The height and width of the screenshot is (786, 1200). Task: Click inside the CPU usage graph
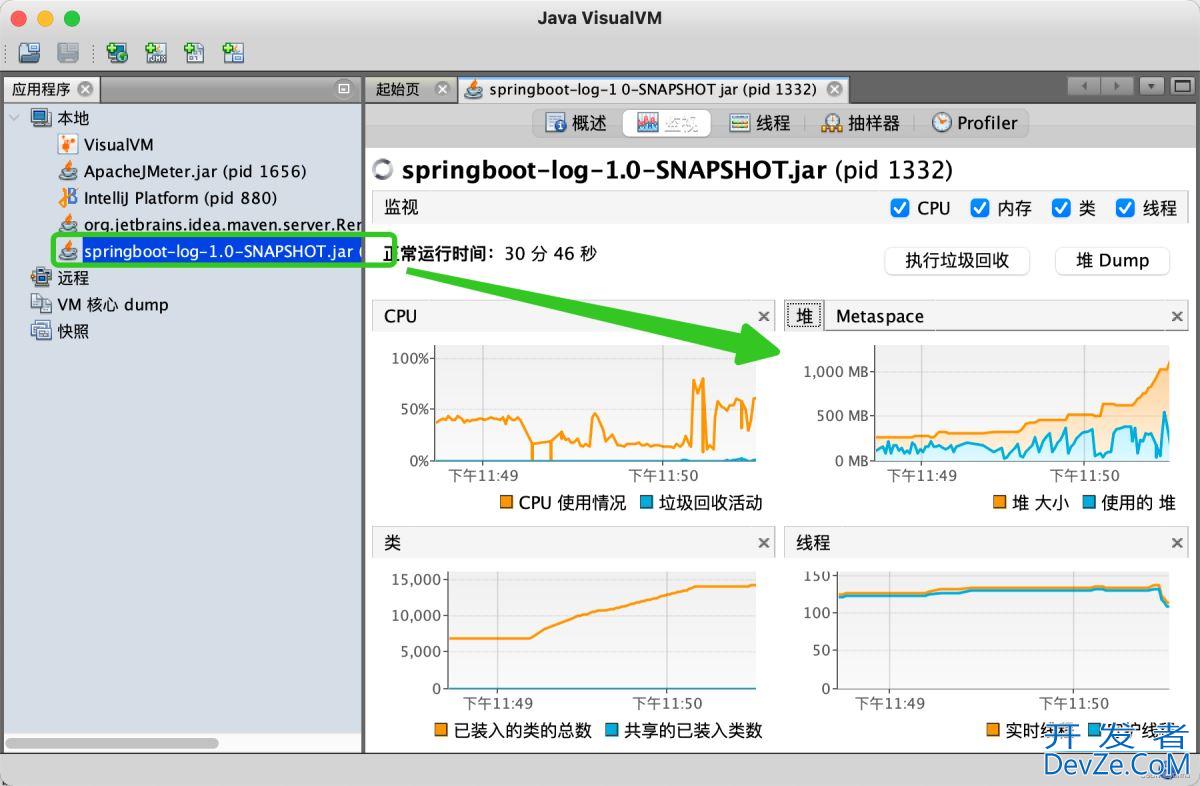(x=595, y=403)
